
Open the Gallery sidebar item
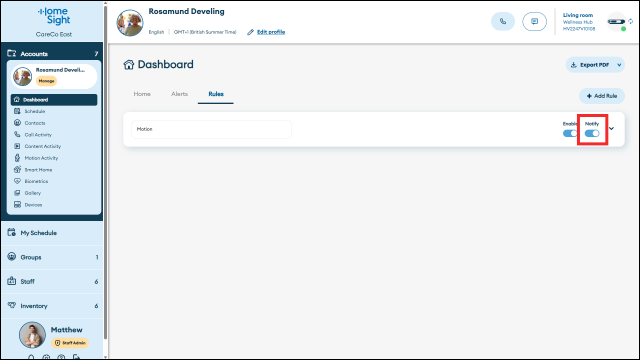pyautogui.click(x=32, y=193)
